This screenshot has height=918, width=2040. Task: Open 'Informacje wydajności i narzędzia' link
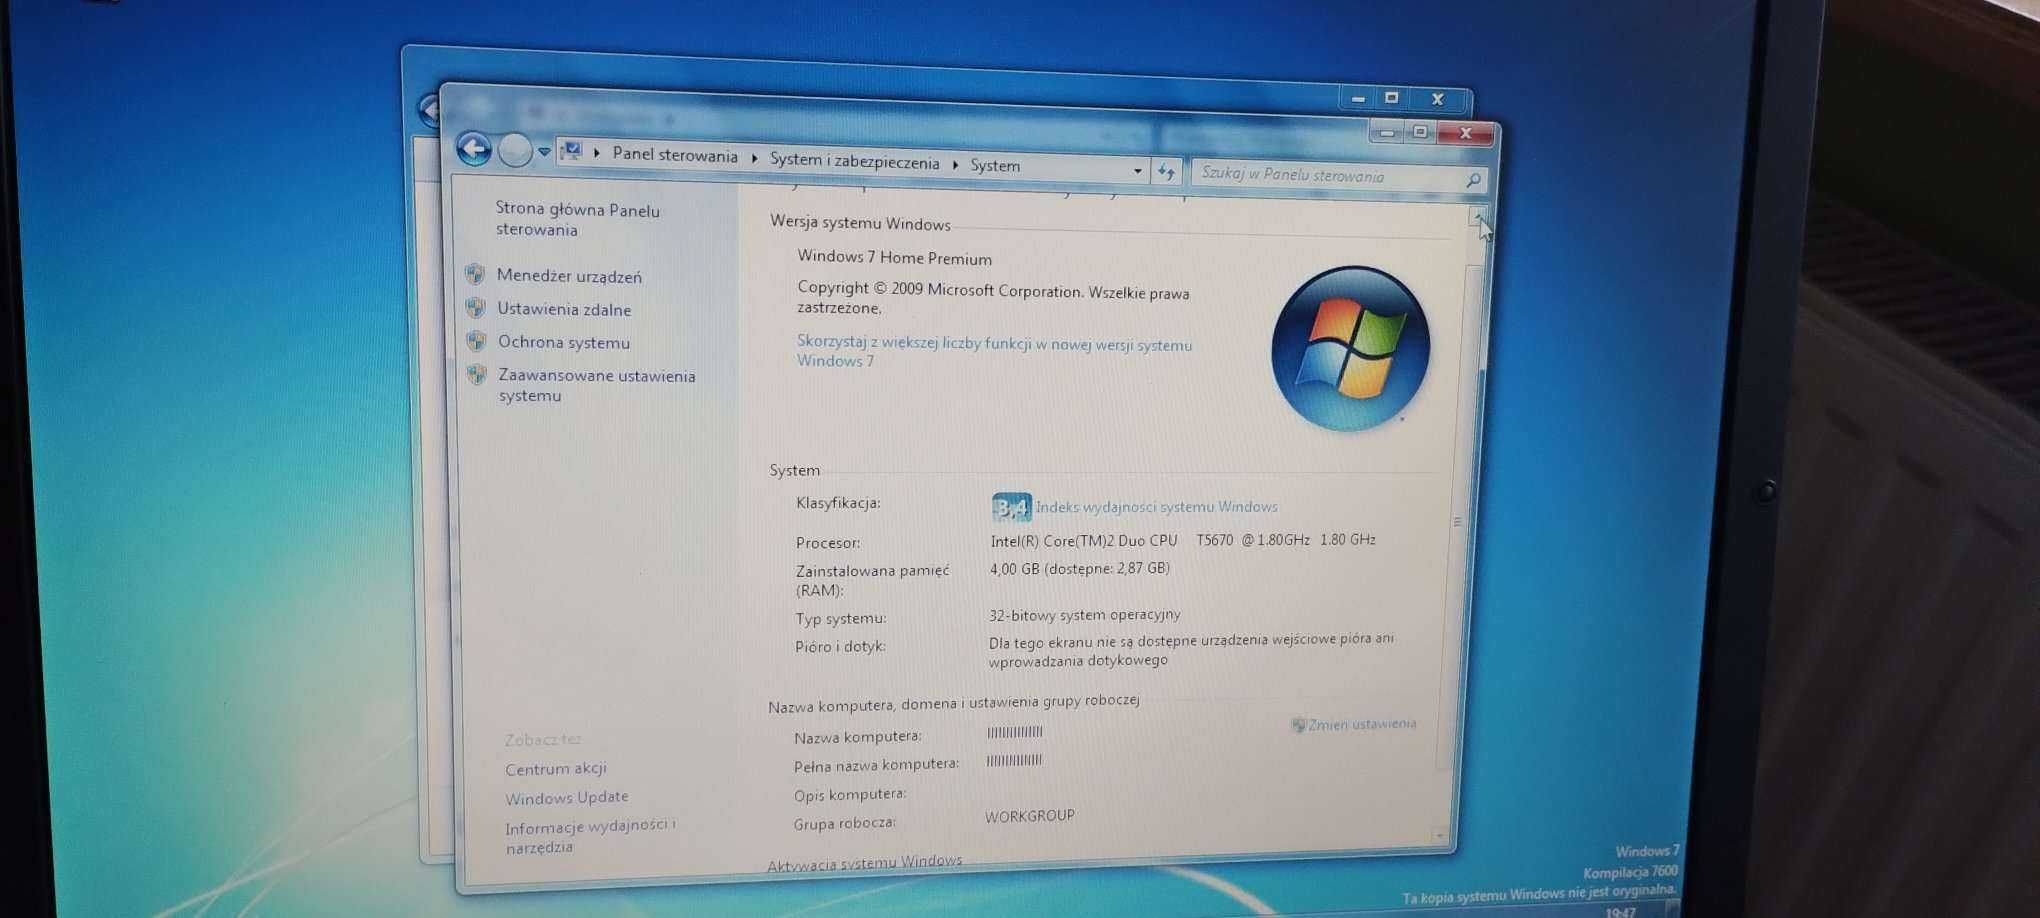coord(590,836)
